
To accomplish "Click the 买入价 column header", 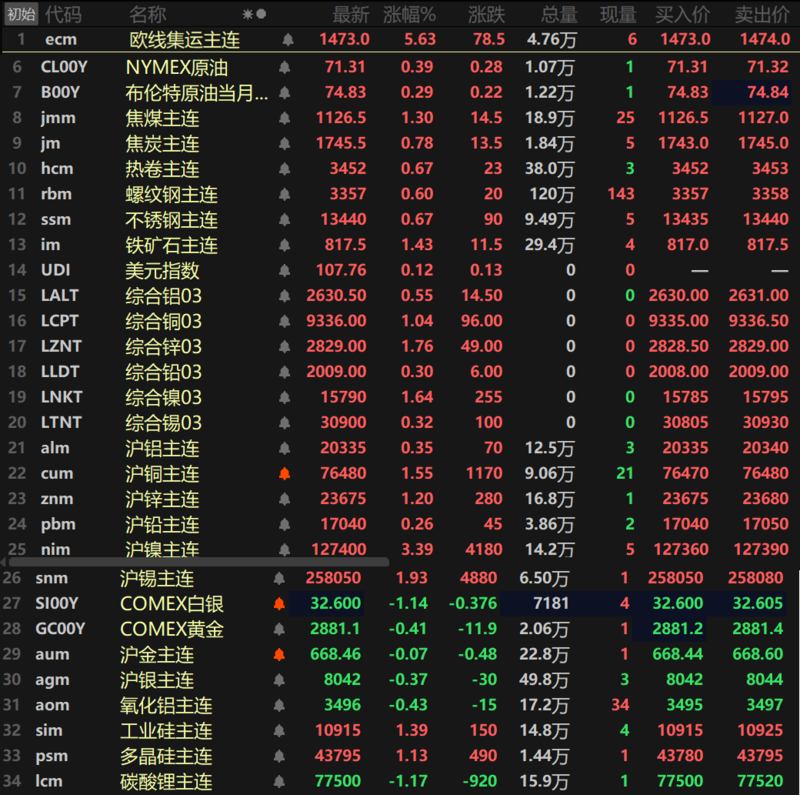I will click(683, 15).
